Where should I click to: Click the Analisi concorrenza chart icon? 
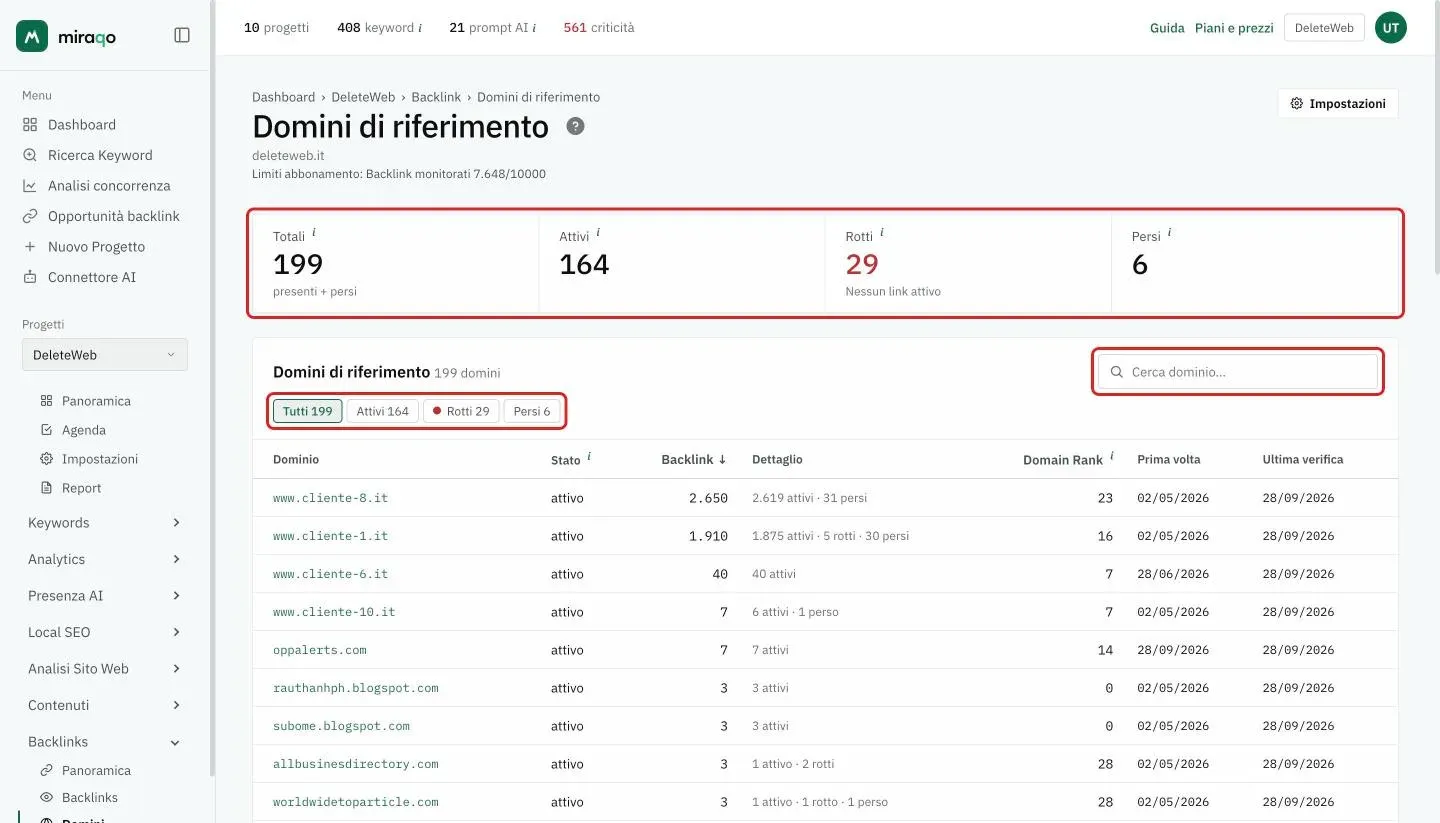[30, 186]
